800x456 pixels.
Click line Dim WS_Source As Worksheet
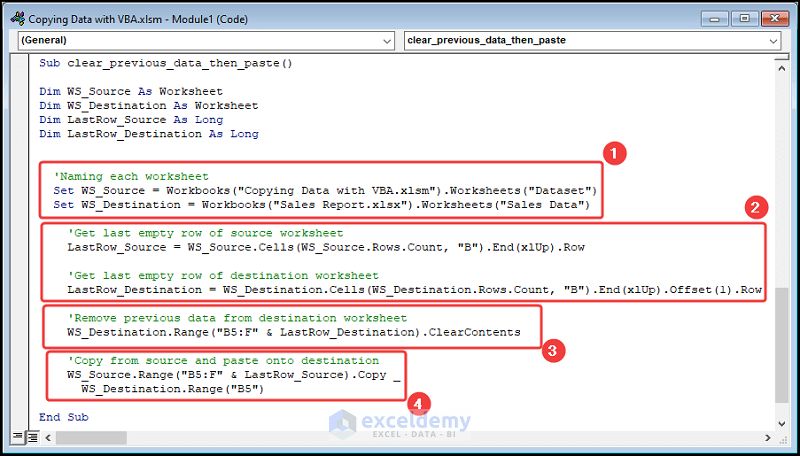(x=131, y=92)
